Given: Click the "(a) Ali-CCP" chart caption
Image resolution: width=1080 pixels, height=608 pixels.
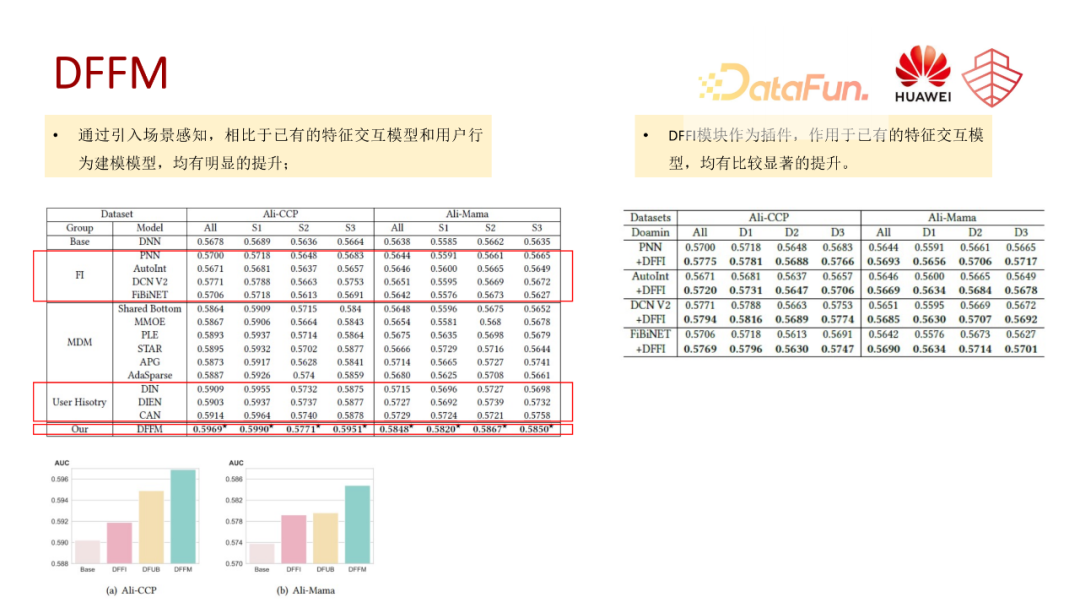Looking at the screenshot, I should point(134,590).
